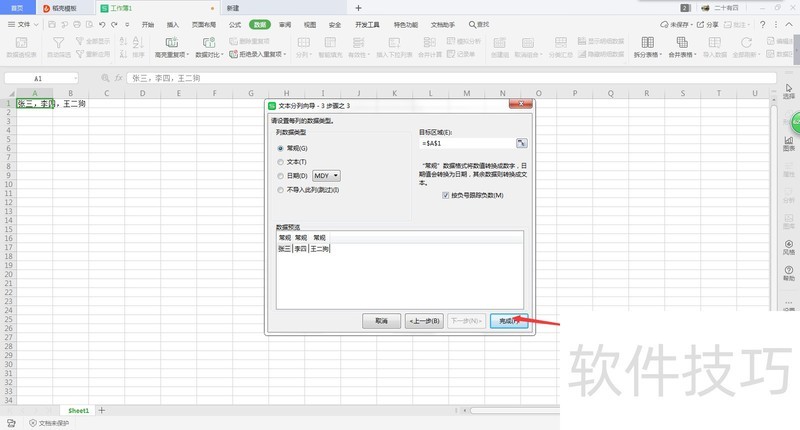This screenshot has height=430, width=800.
Task: Toggle 按负号跟踪负数(M) checkbox
Action: [445, 195]
